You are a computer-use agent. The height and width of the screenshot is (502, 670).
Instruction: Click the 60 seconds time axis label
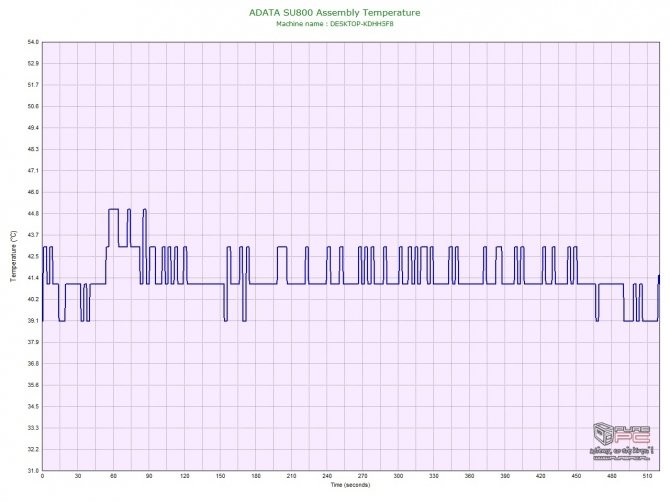click(x=113, y=476)
